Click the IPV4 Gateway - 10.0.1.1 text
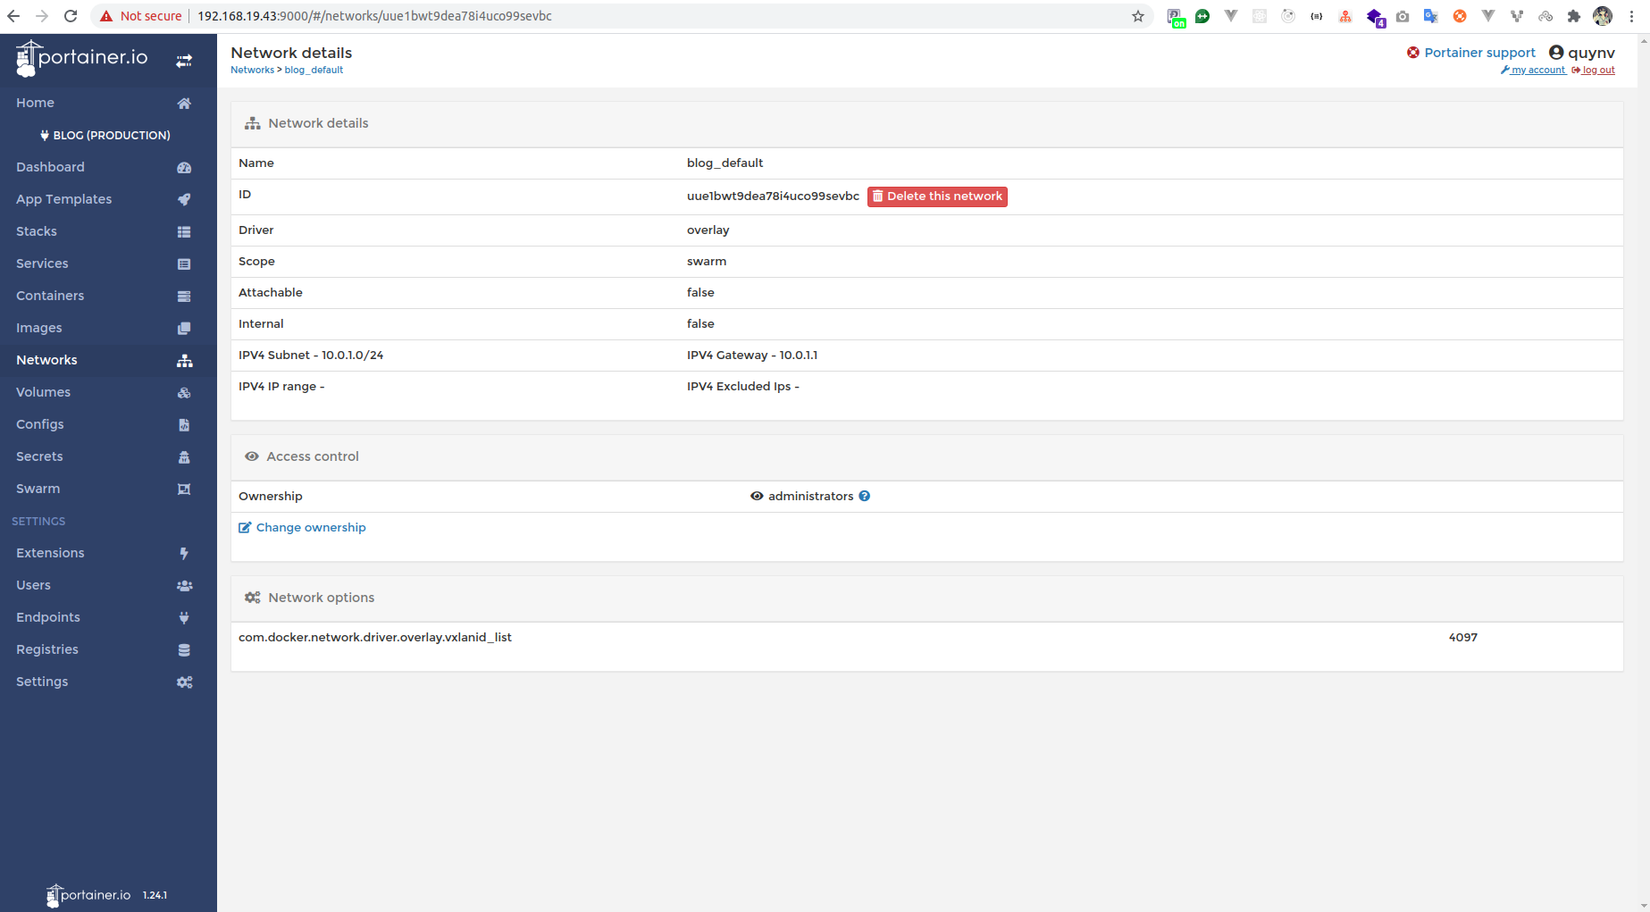1650x912 pixels. (x=752, y=355)
